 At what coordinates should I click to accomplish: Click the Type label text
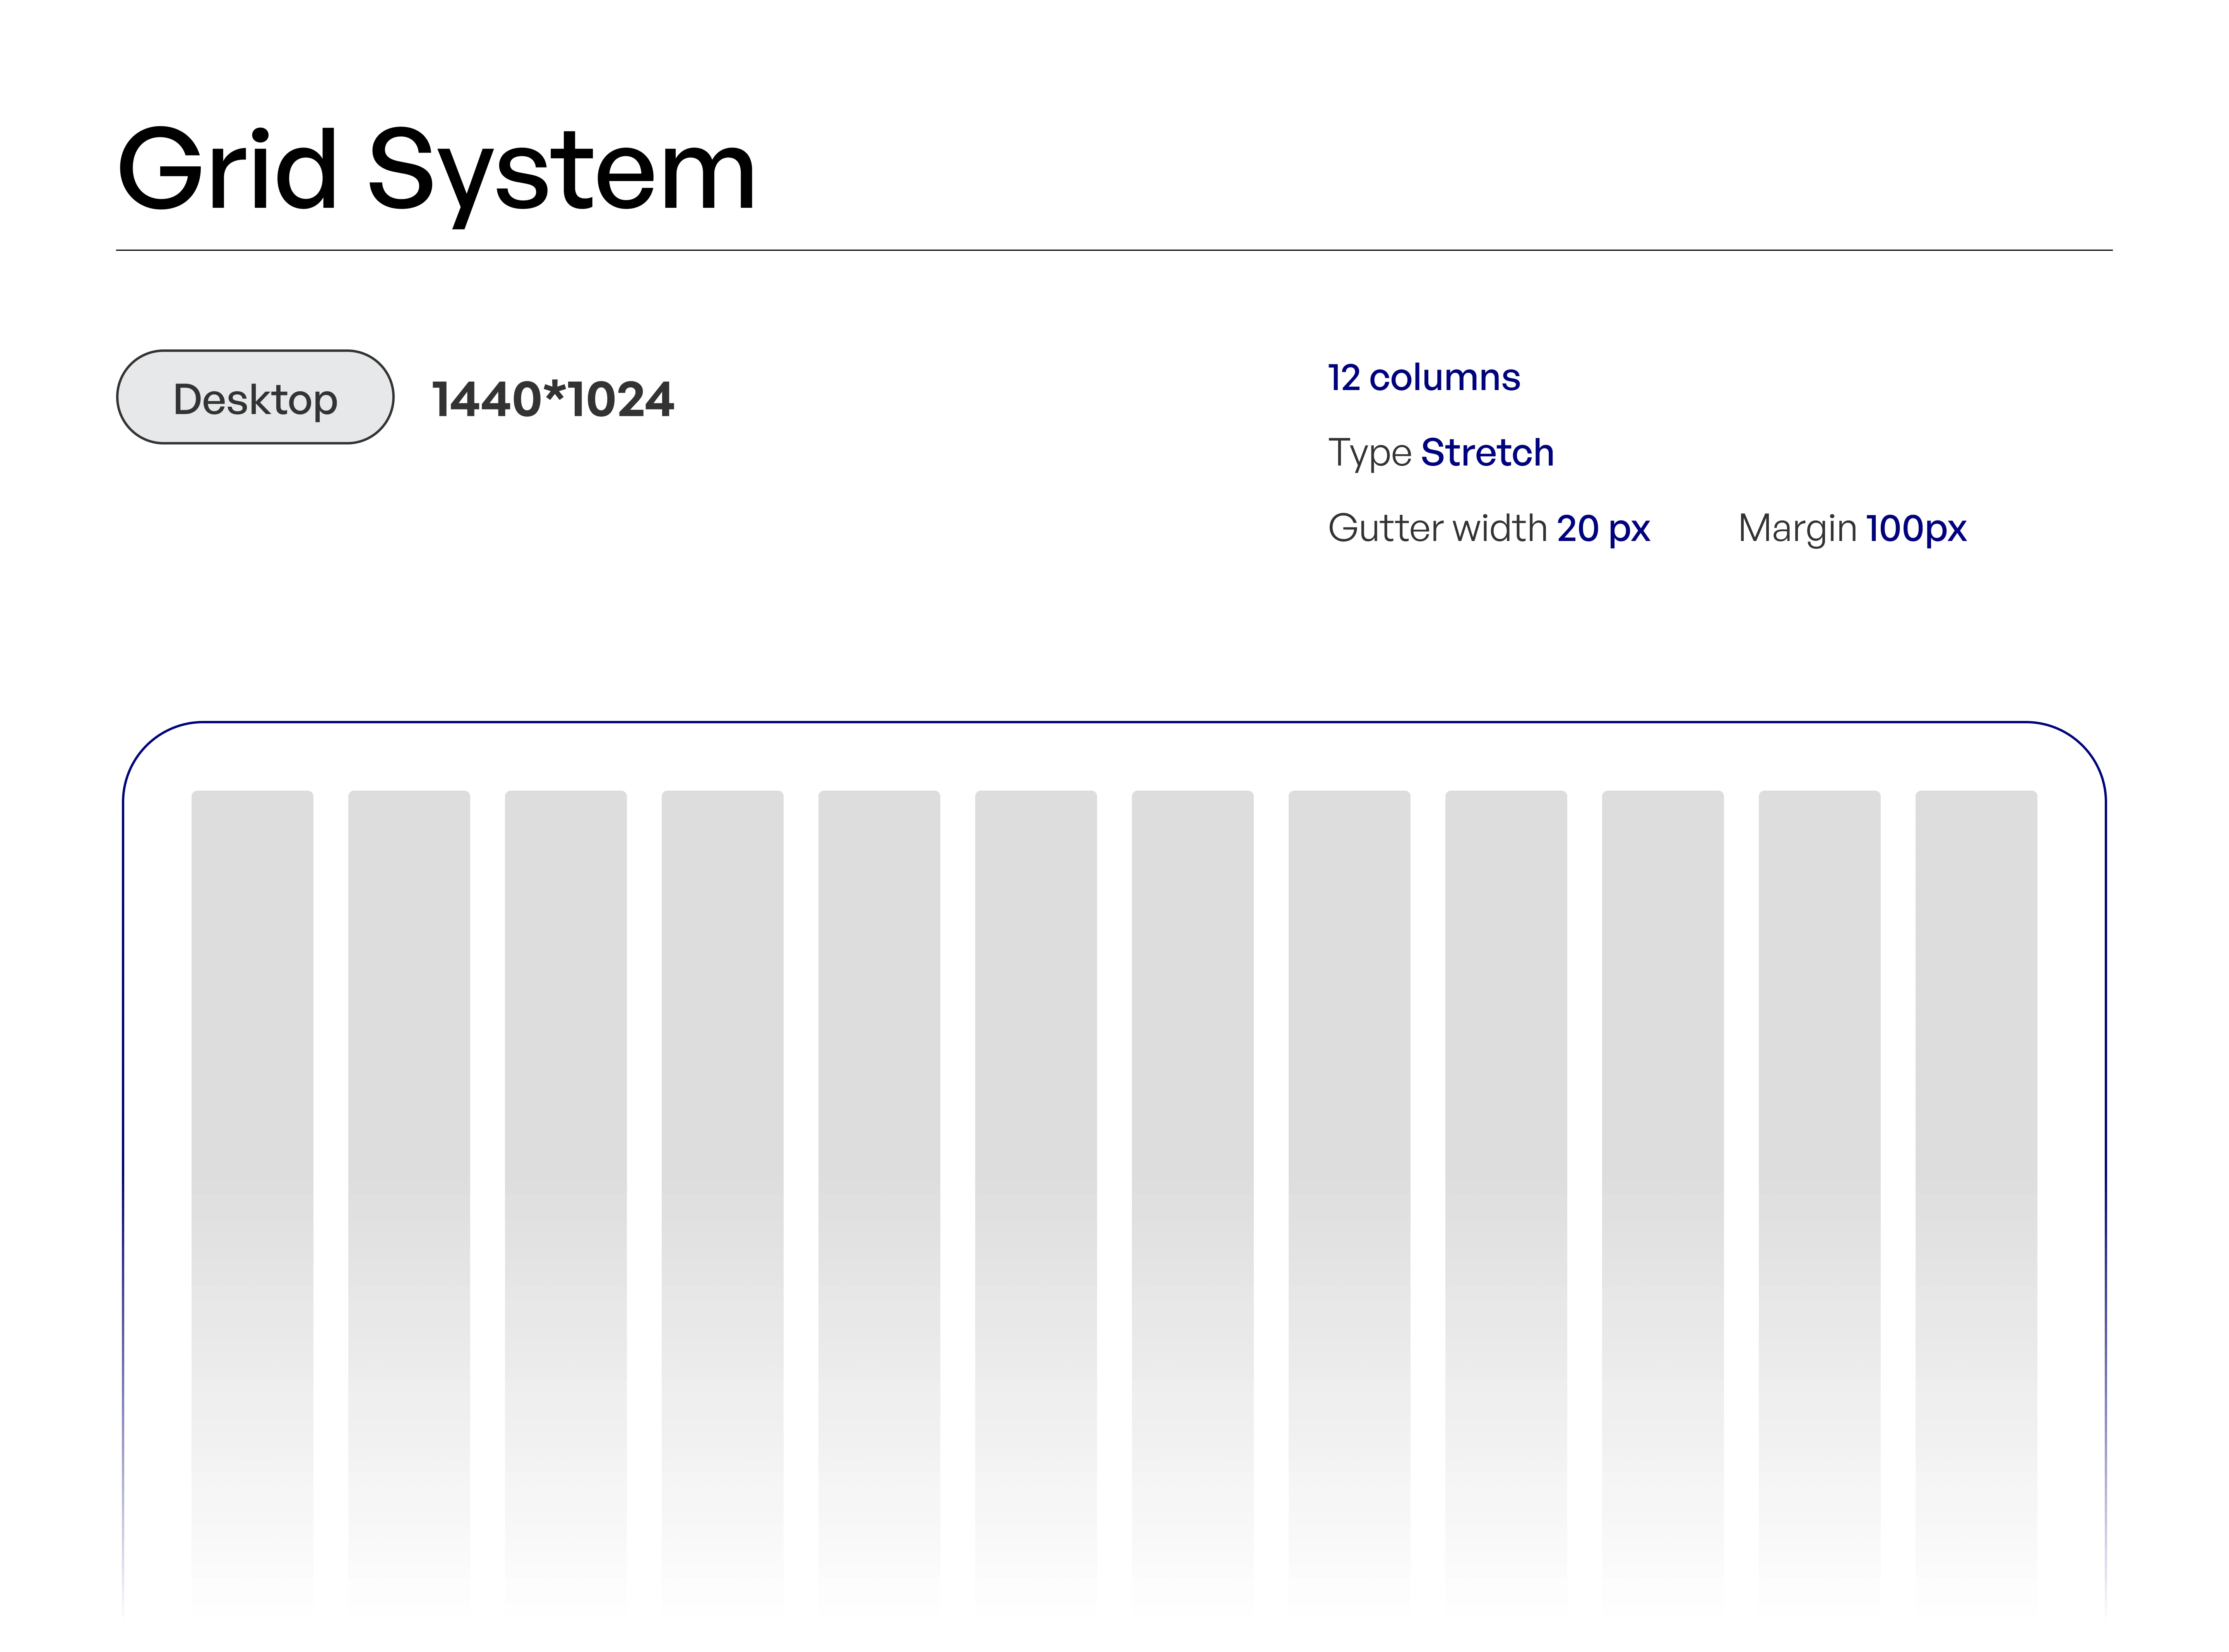click(x=1369, y=453)
